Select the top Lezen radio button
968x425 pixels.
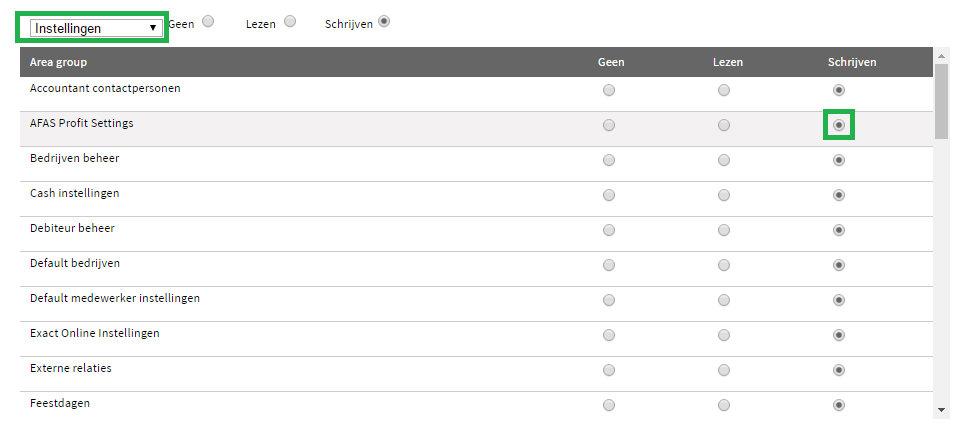coord(290,22)
